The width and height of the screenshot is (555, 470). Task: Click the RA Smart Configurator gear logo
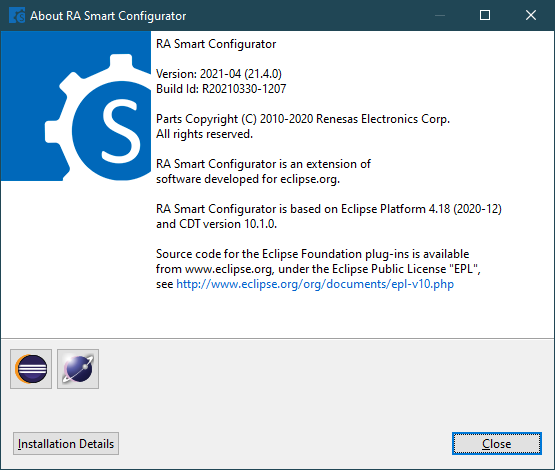76,106
